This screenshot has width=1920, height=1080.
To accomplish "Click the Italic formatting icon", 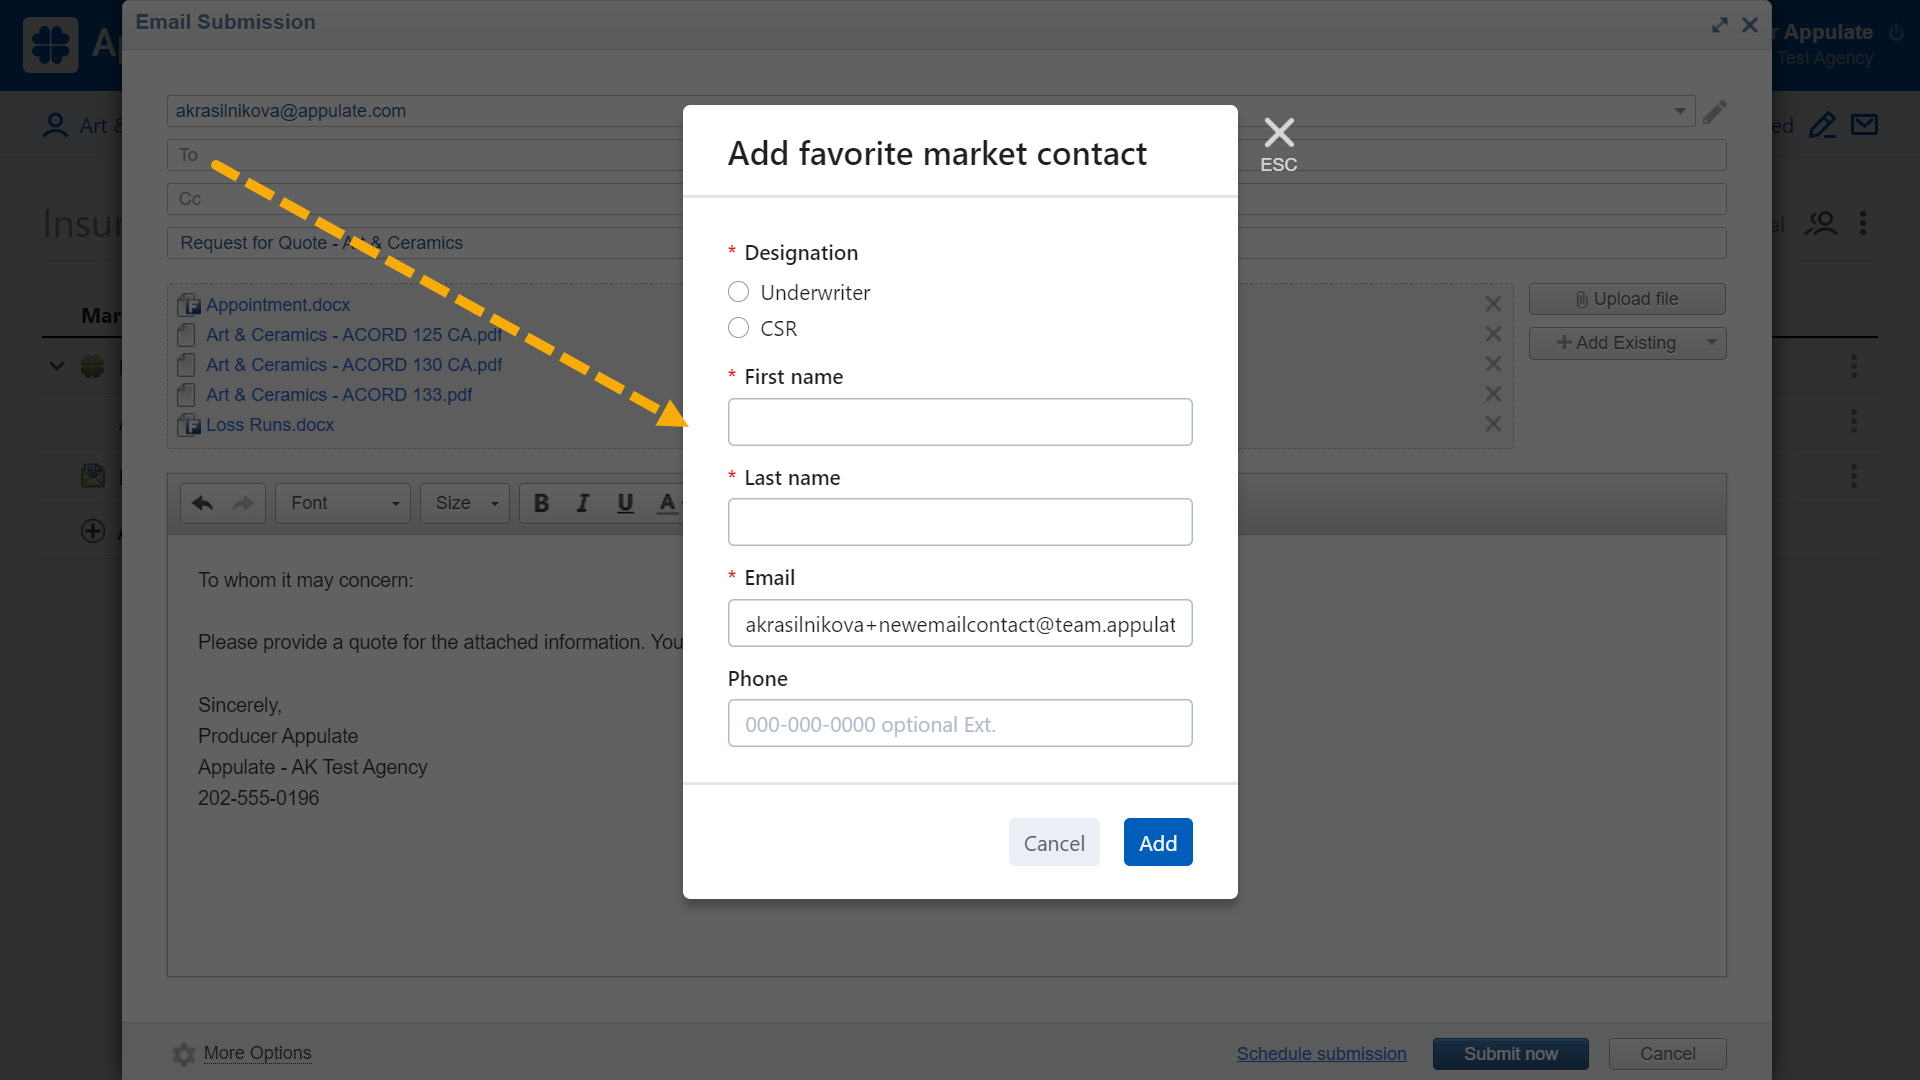I will [x=583, y=503].
